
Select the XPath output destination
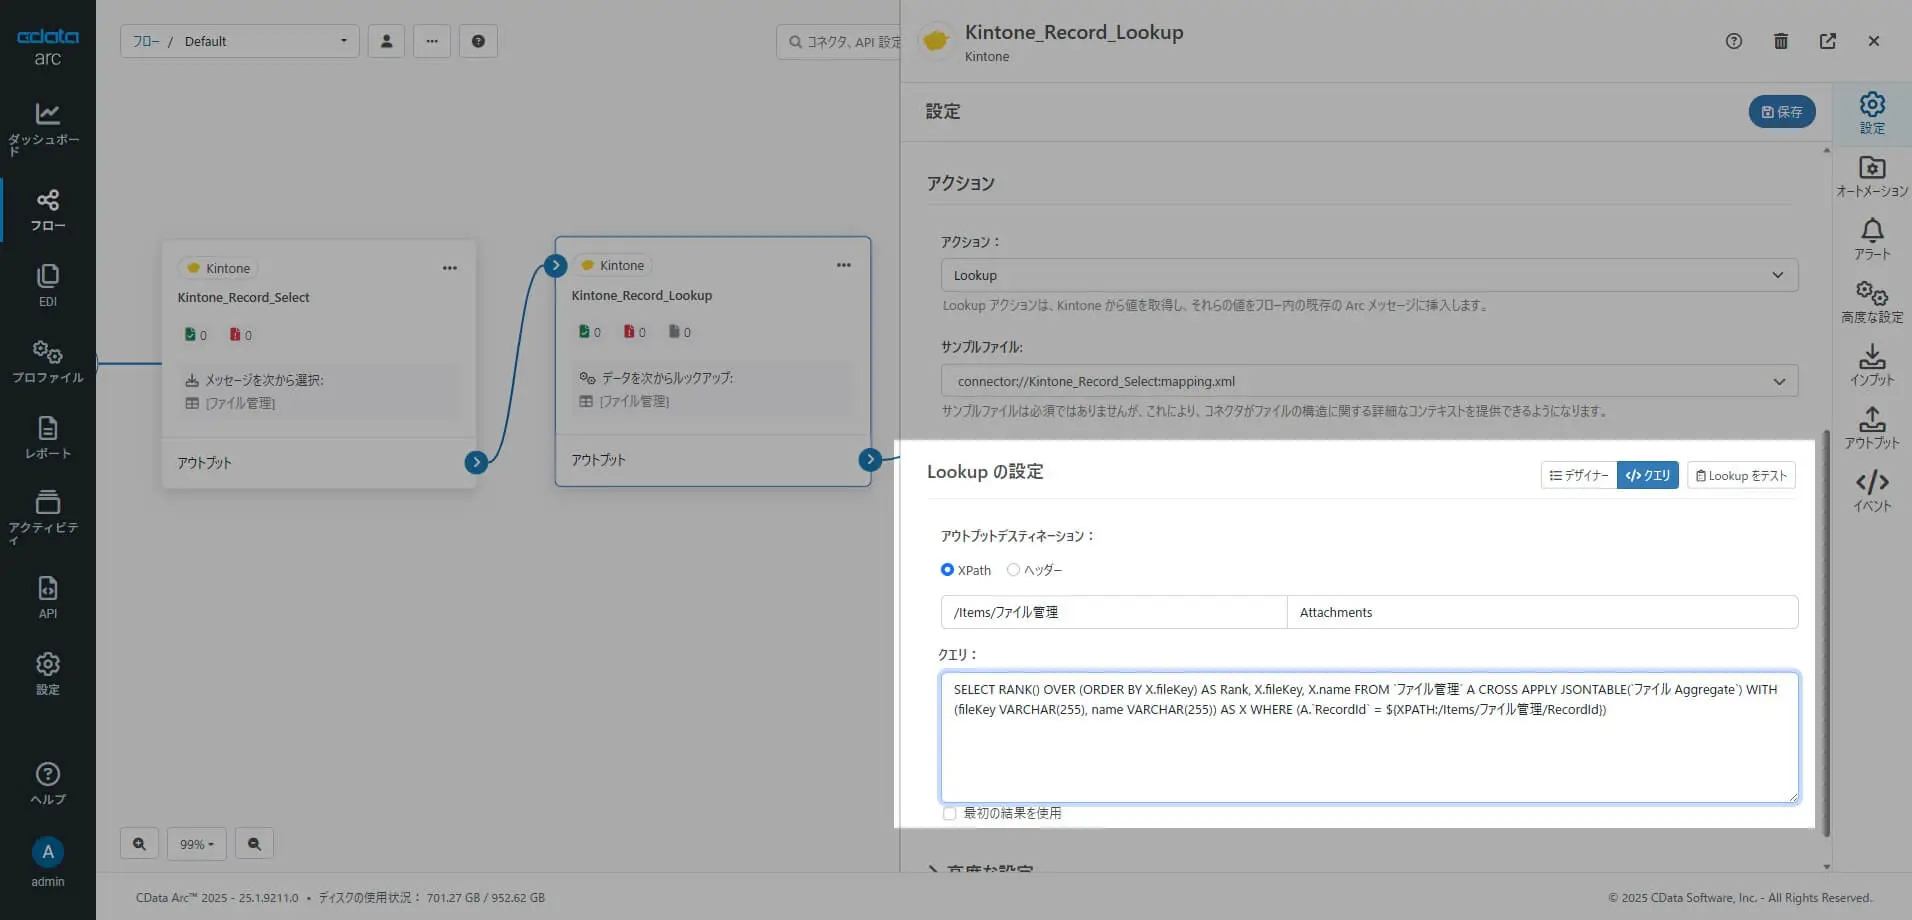tap(947, 570)
